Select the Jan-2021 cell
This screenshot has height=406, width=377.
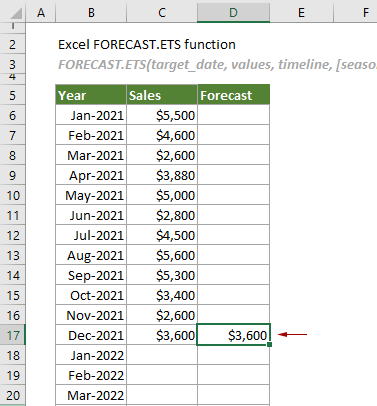tap(91, 115)
